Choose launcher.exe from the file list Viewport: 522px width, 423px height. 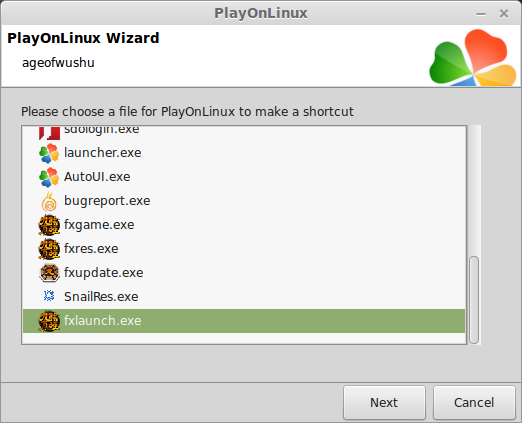(244, 153)
